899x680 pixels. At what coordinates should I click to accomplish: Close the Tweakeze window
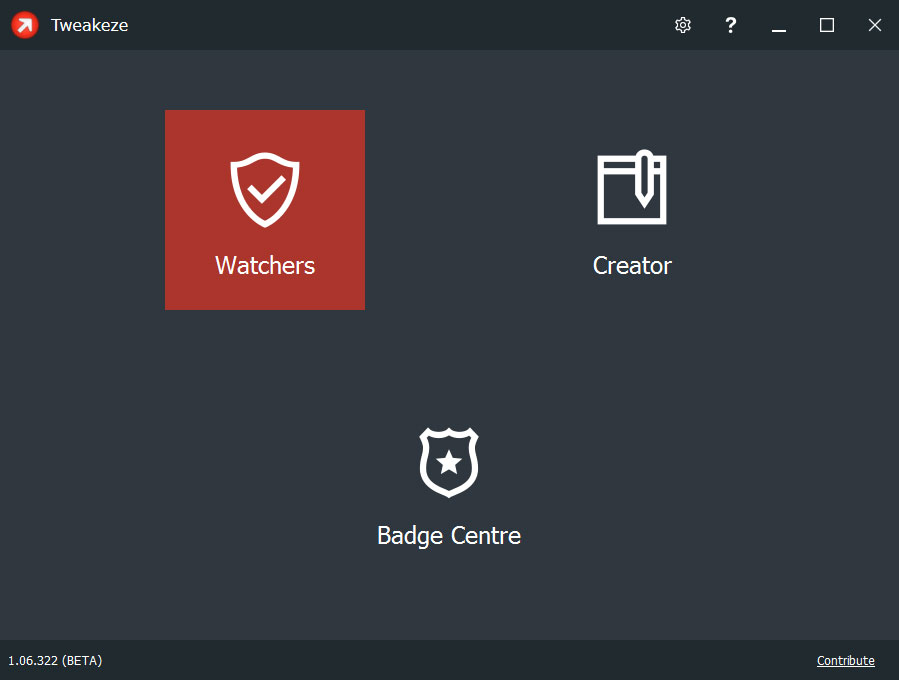(x=875, y=25)
